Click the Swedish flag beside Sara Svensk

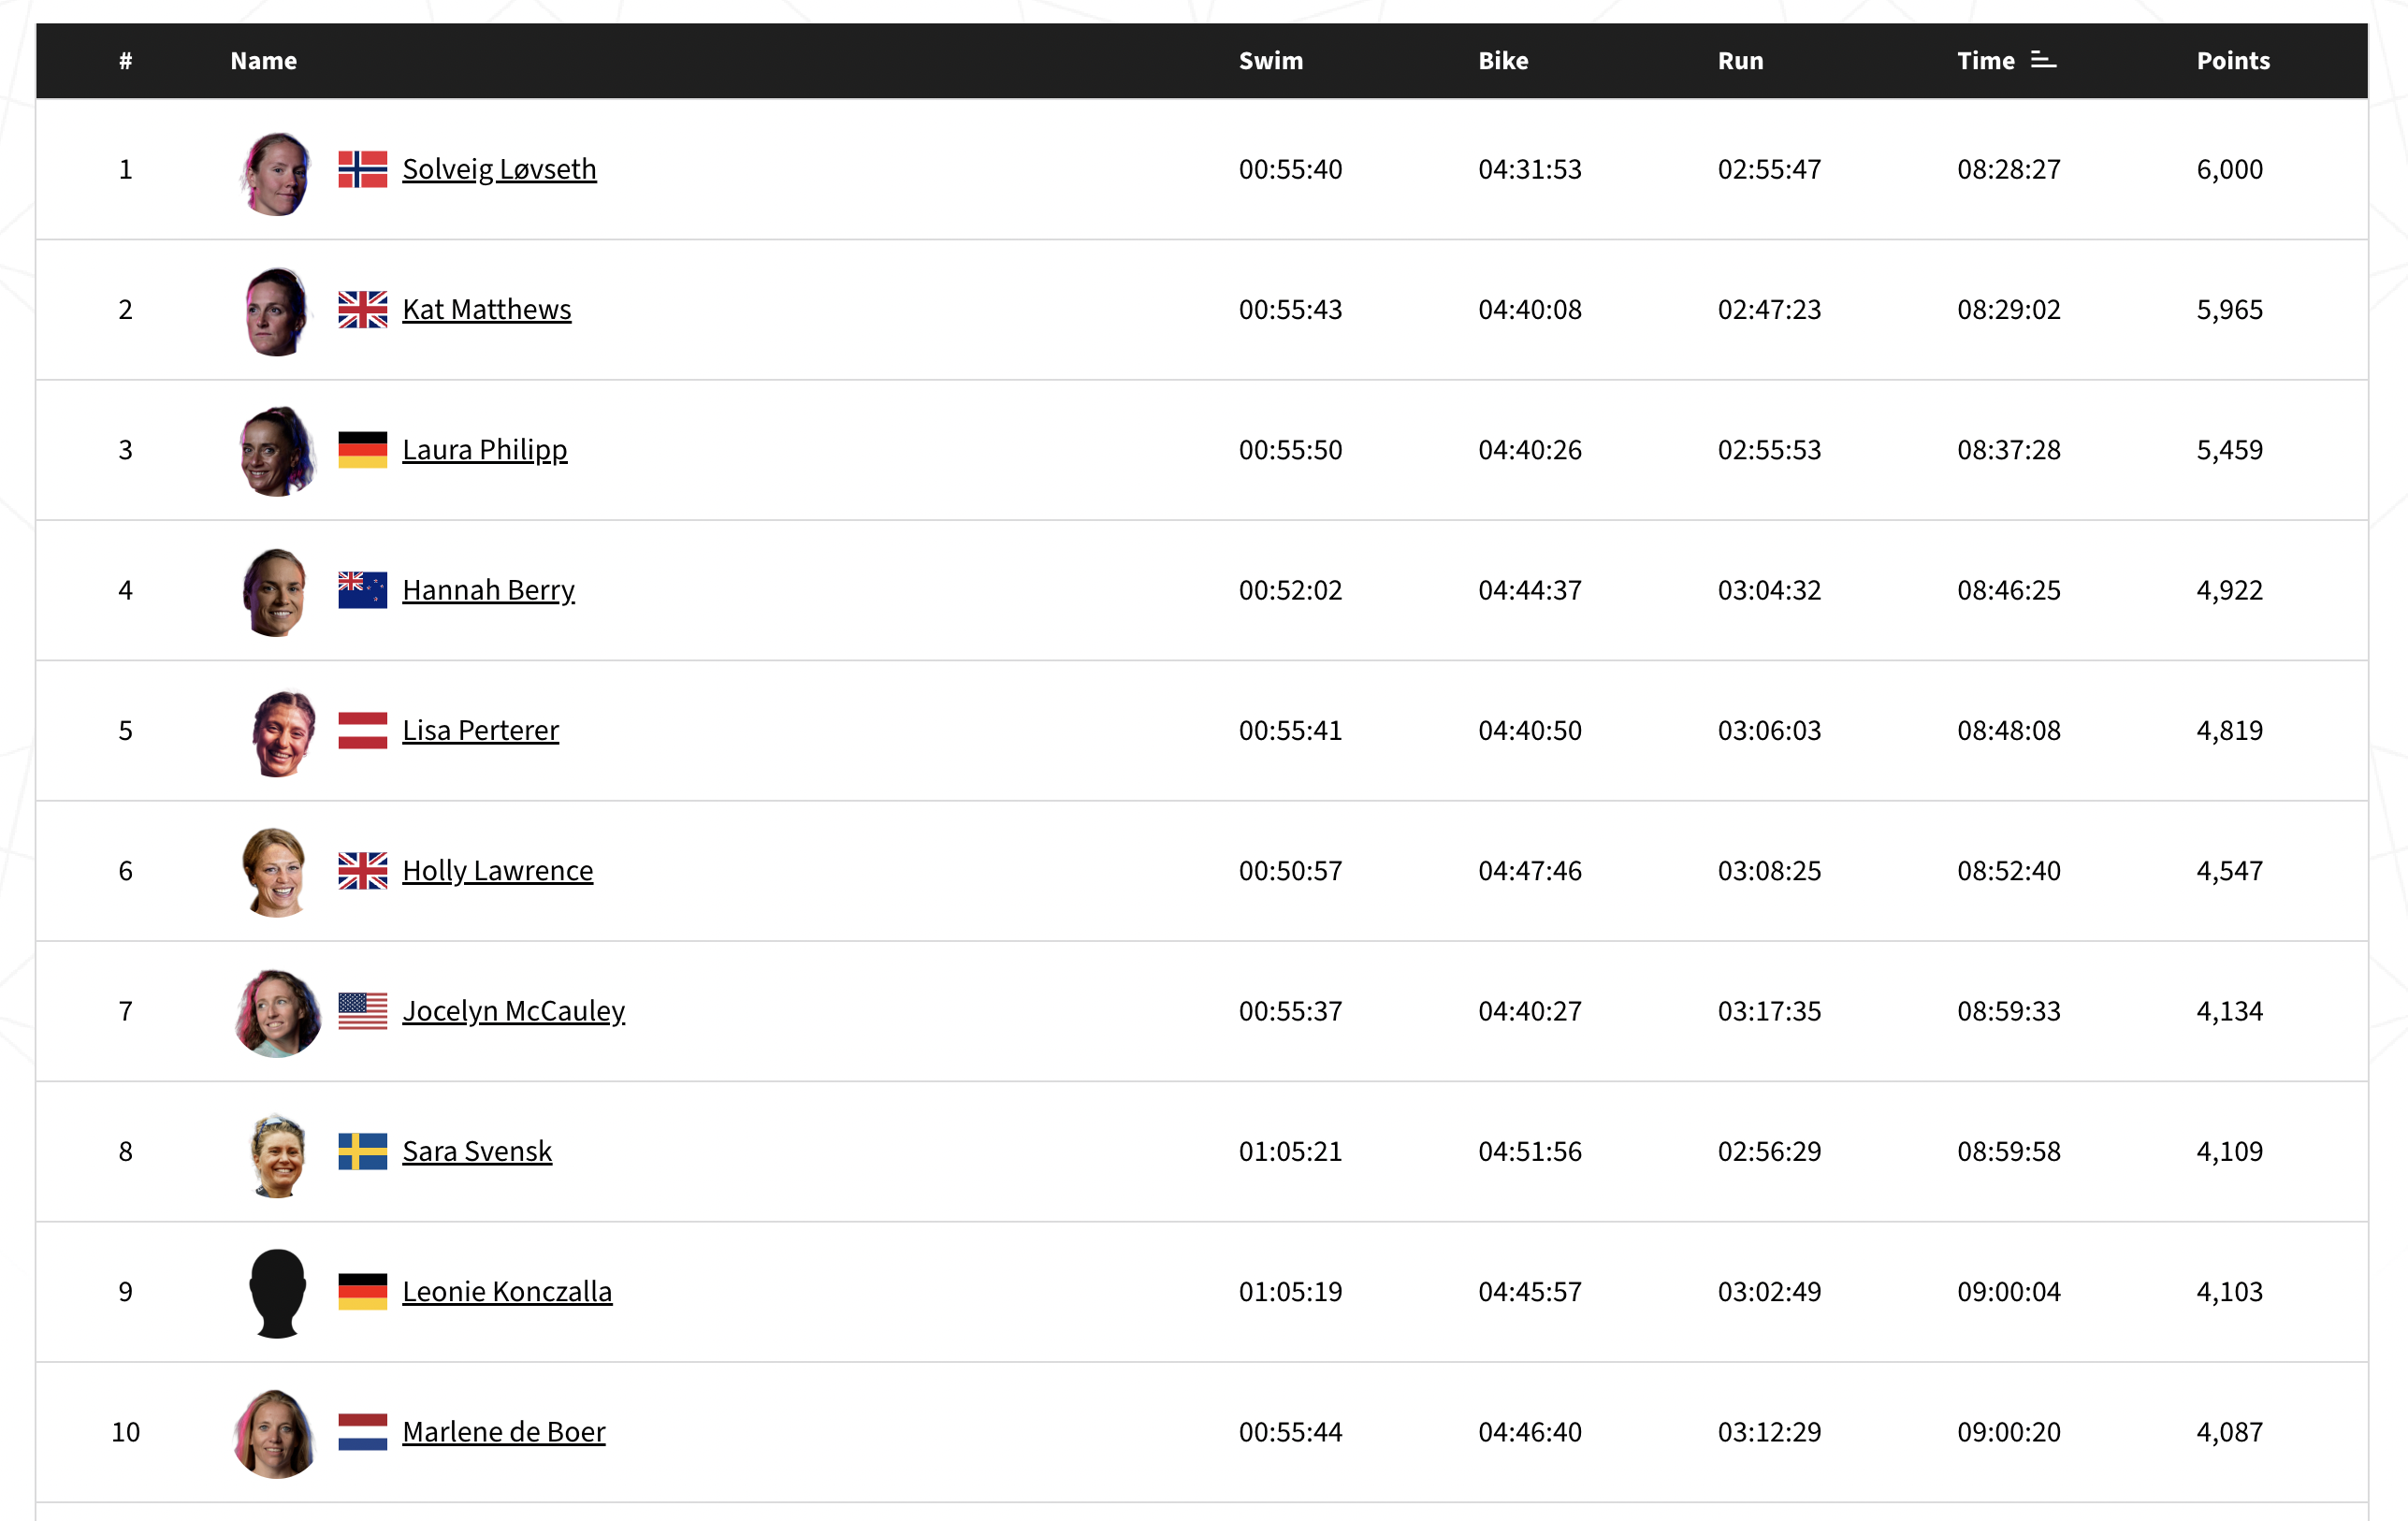(362, 1151)
